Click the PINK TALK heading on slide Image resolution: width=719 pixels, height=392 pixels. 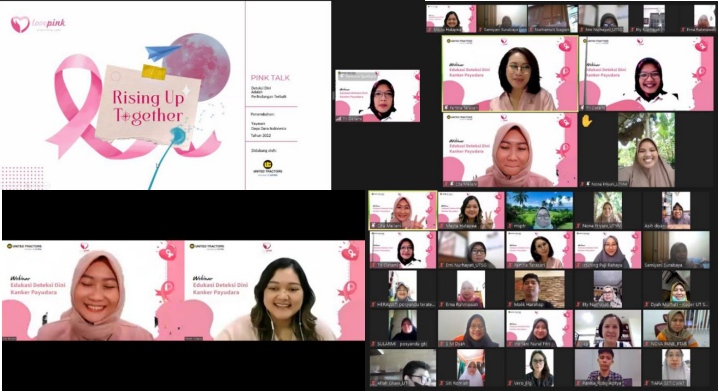(x=270, y=78)
